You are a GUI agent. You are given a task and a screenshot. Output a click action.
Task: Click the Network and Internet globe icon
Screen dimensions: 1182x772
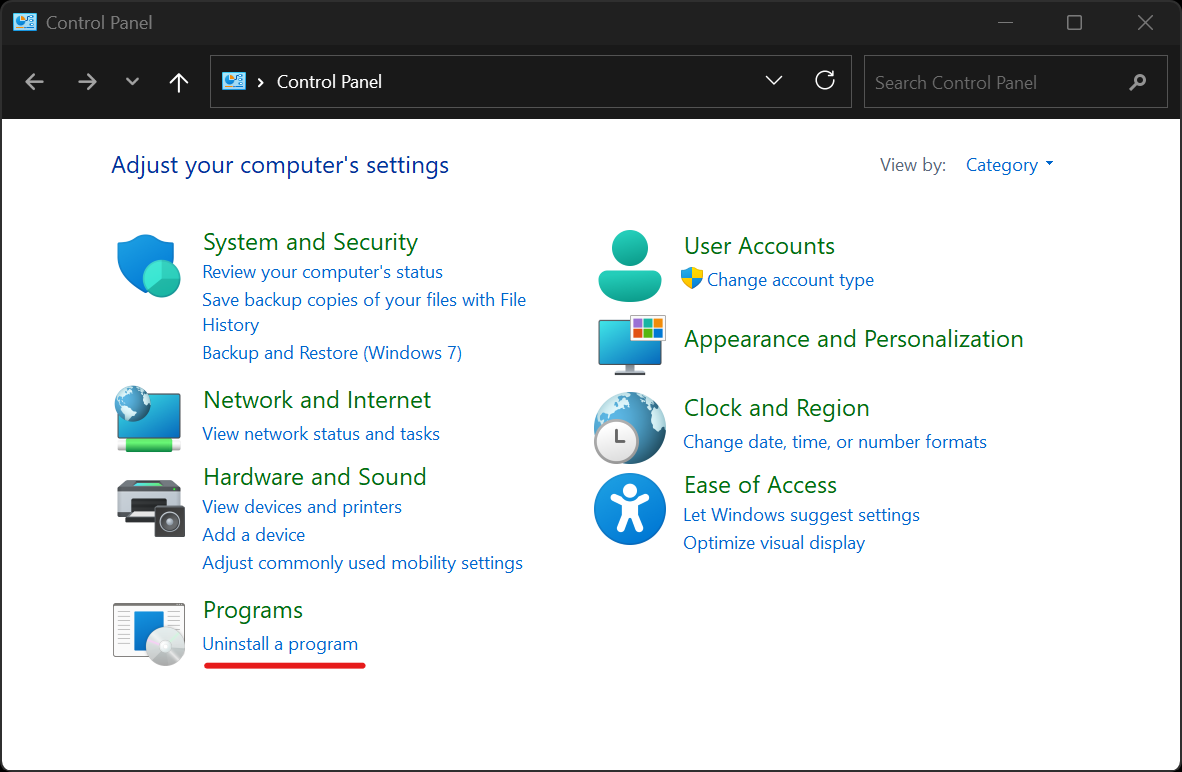[148, 417]
